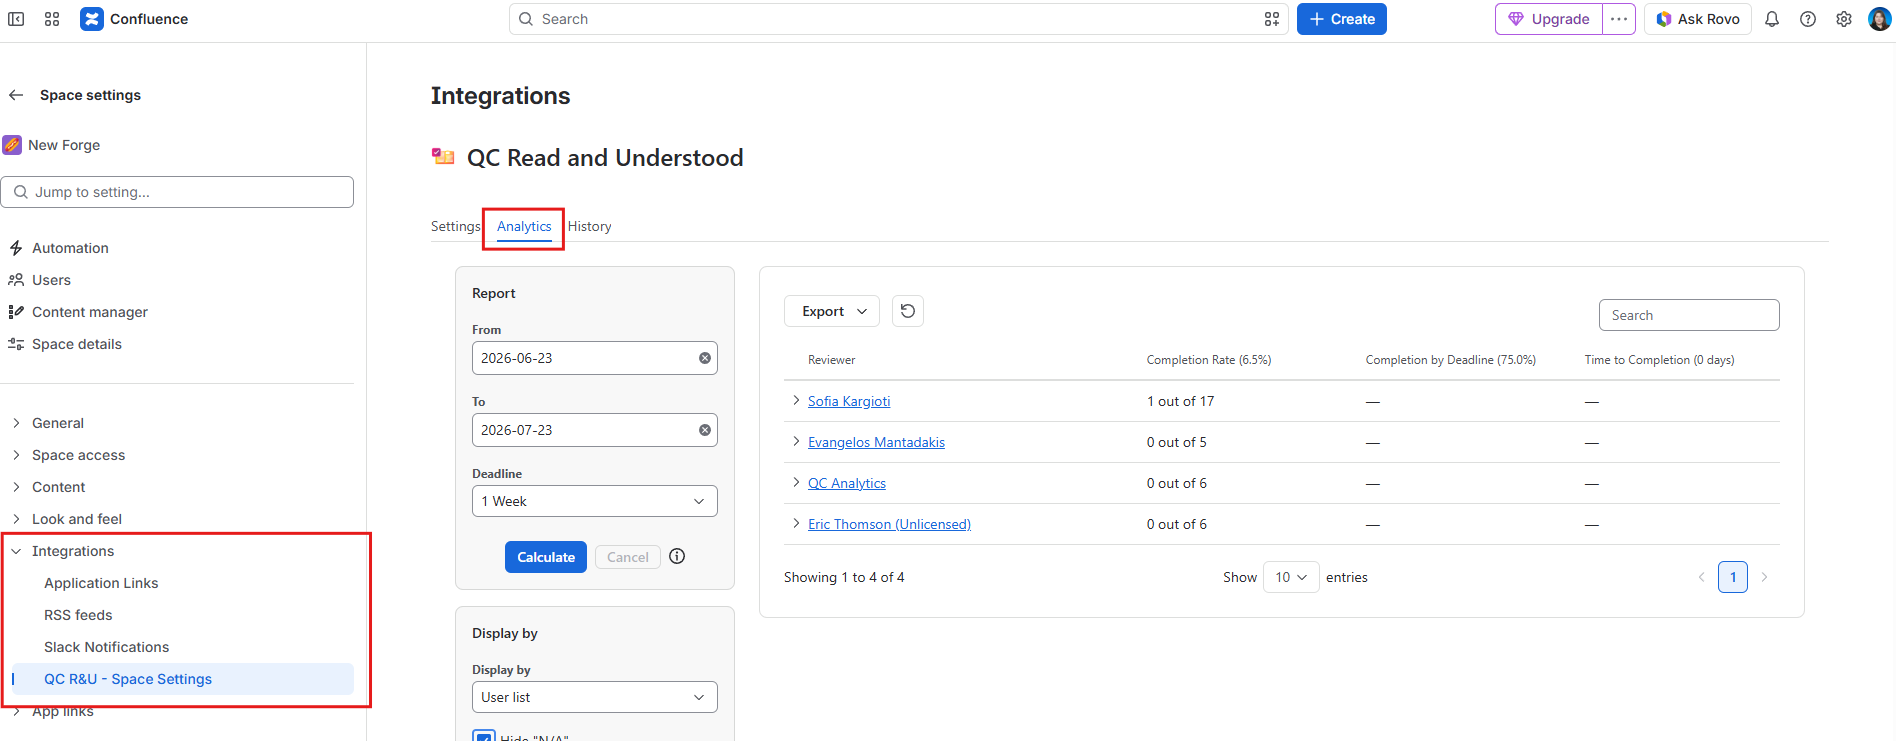This screenshot has height=741, width=1896.
Task: Open RSS feeds settings
Action: click(78, 615)
